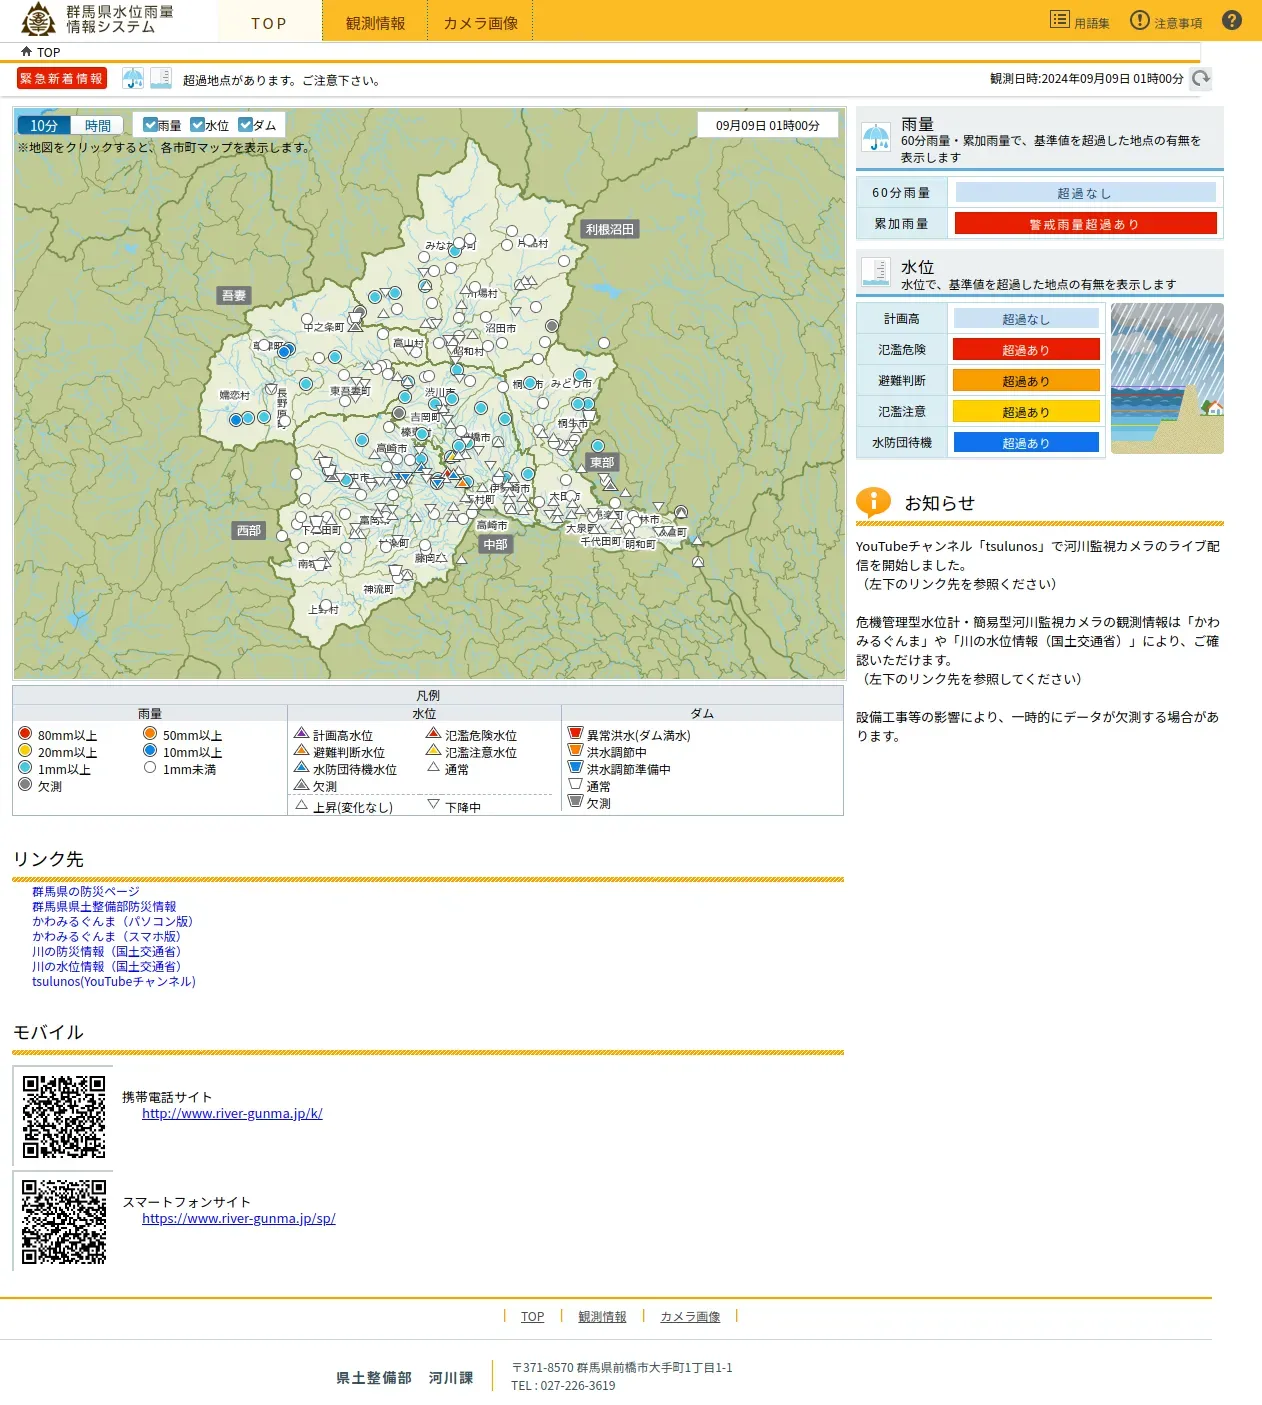Click the お知らせ exclamation icon

pos(873,502)
